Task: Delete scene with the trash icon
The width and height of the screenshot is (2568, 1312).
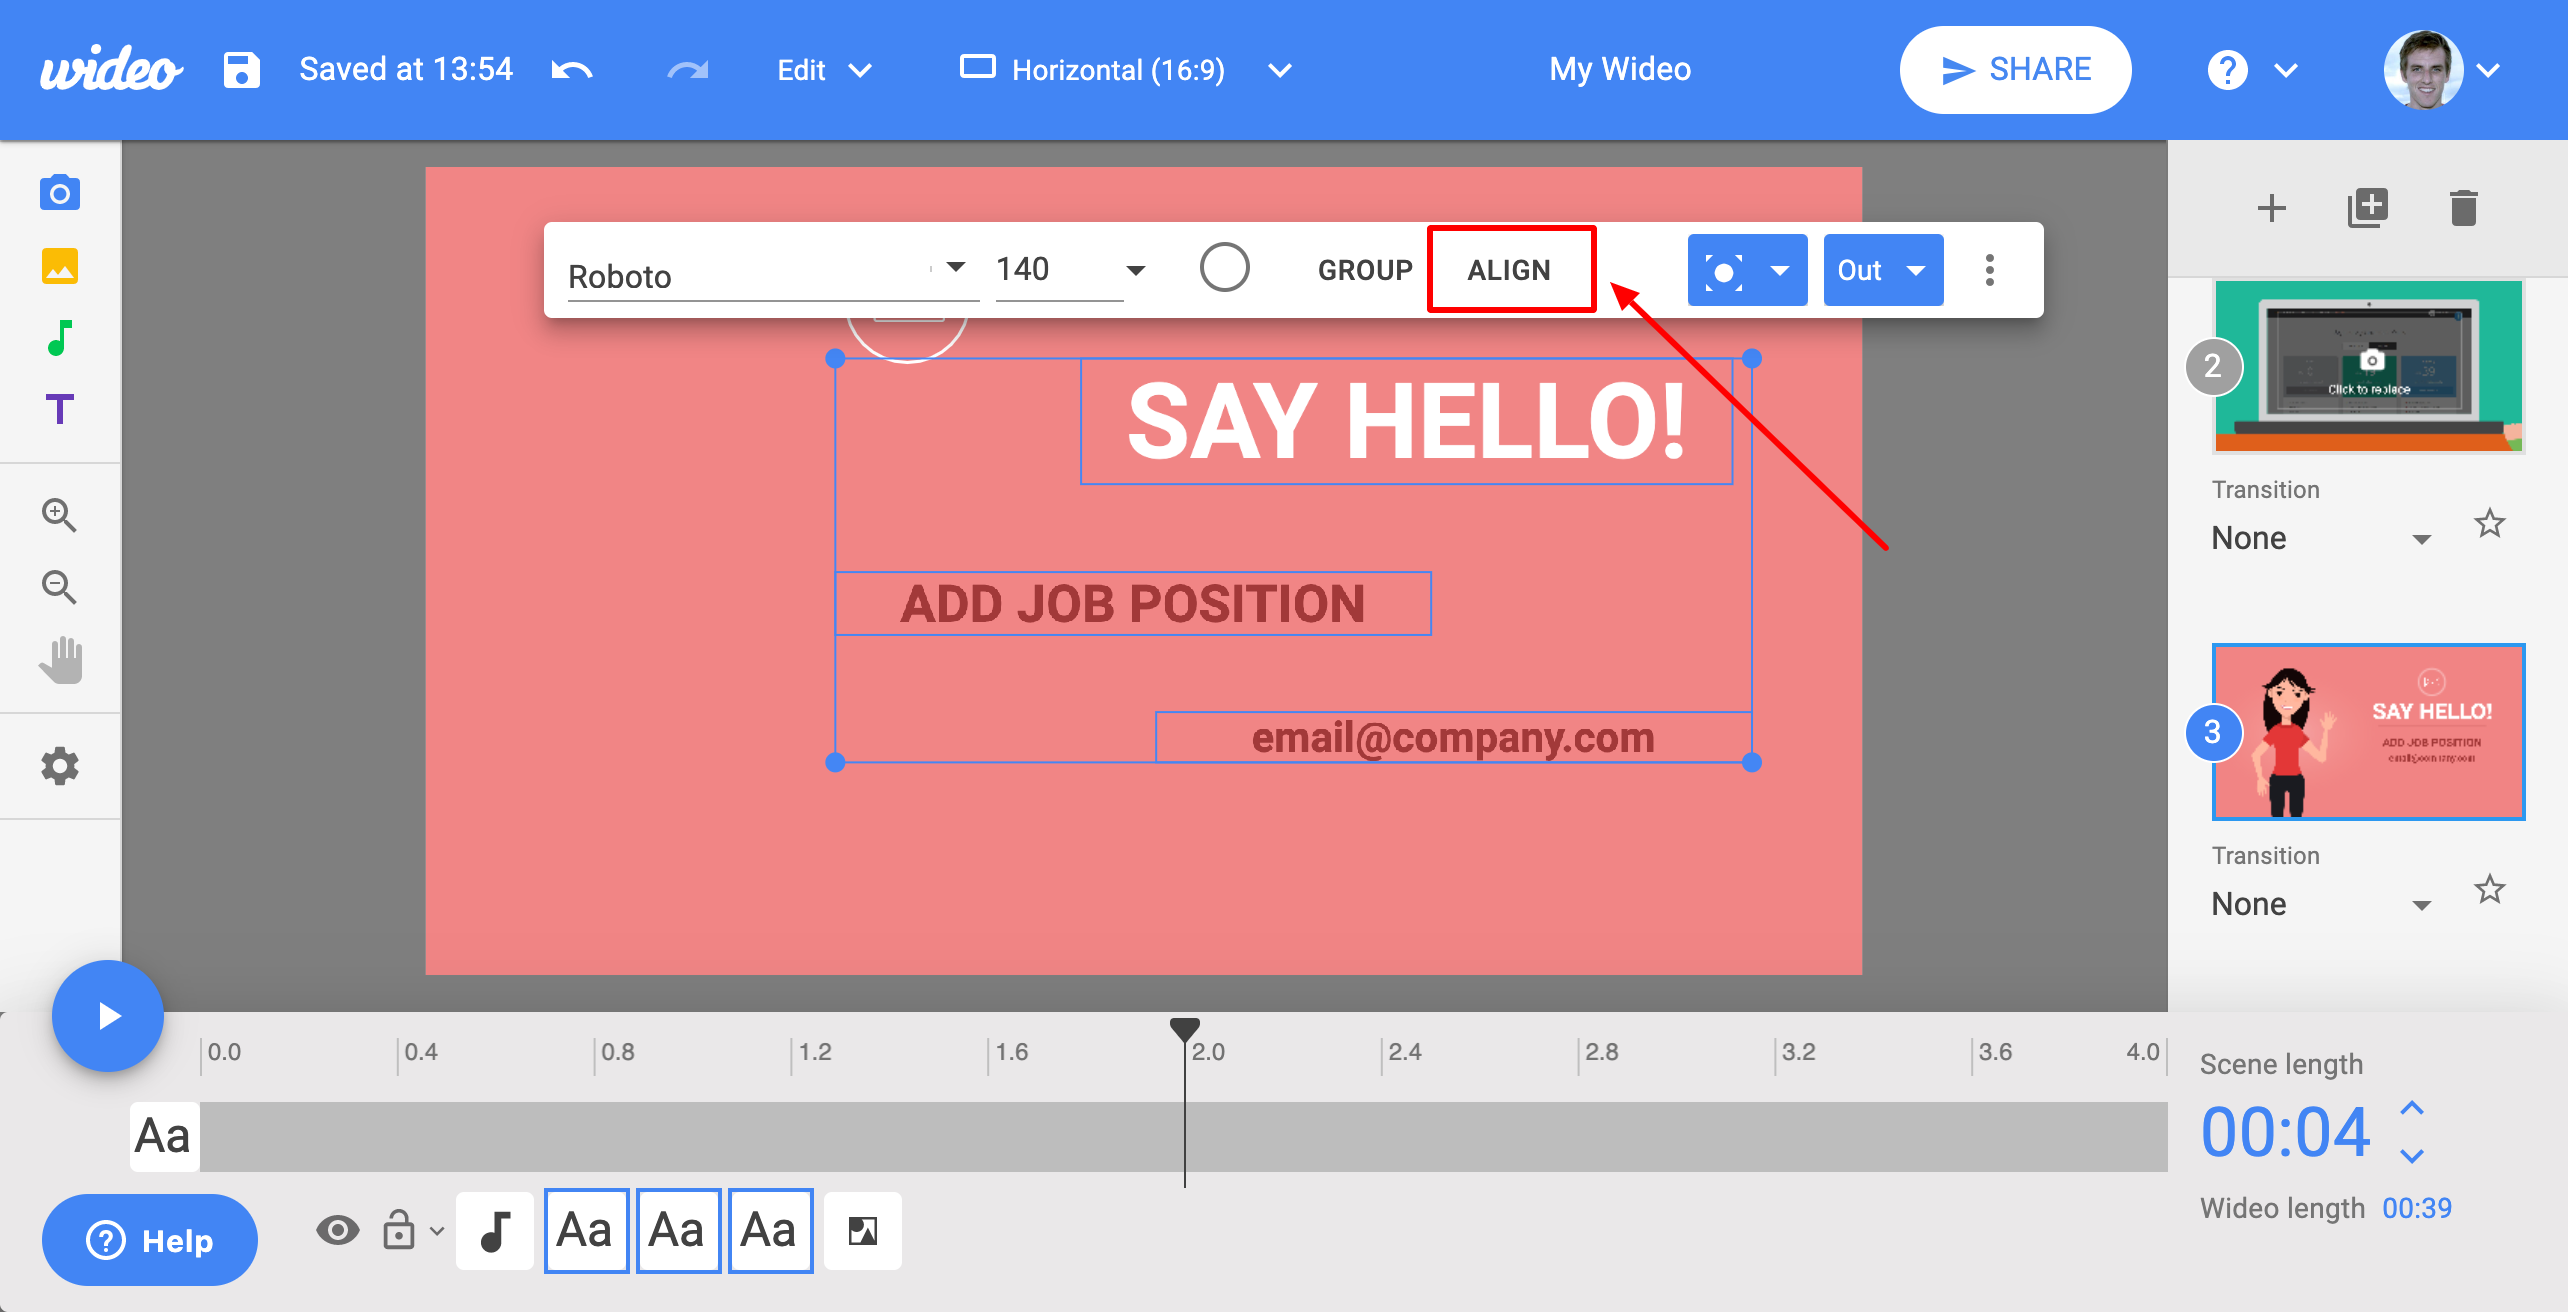Action: (2463, 208)
